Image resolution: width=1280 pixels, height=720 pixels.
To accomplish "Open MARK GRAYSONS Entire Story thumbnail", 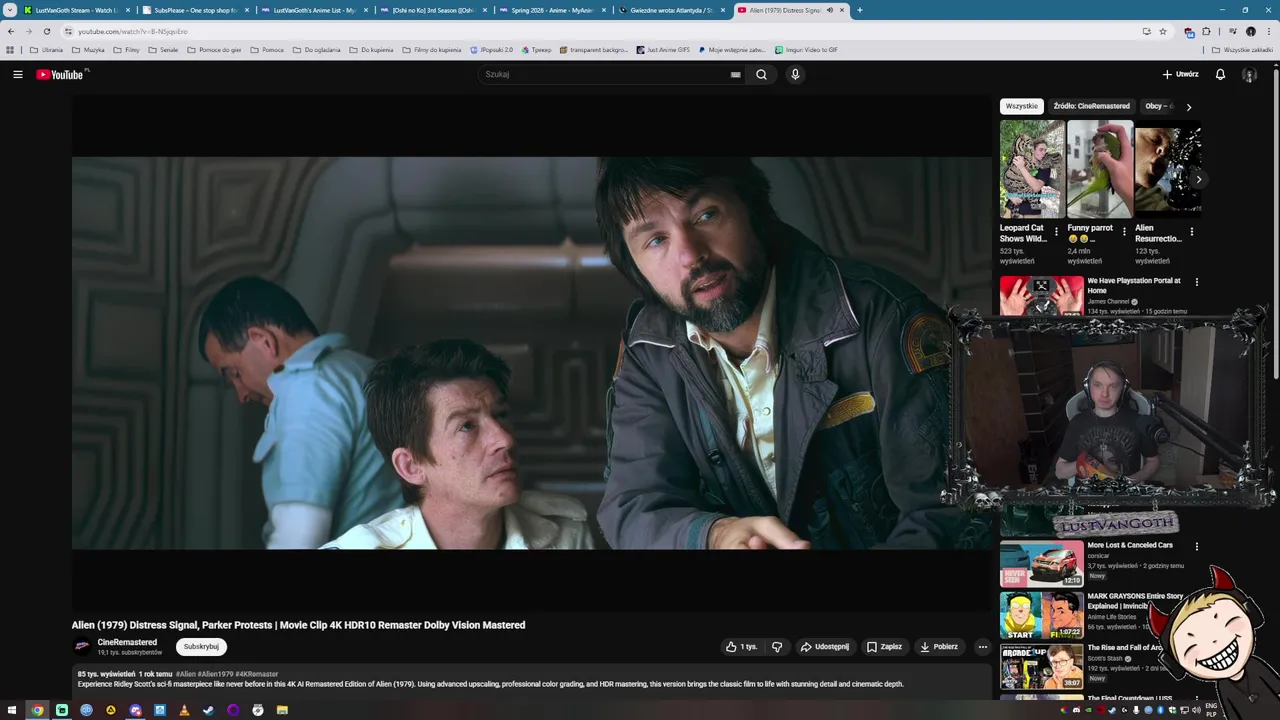I will (1041, 615).
